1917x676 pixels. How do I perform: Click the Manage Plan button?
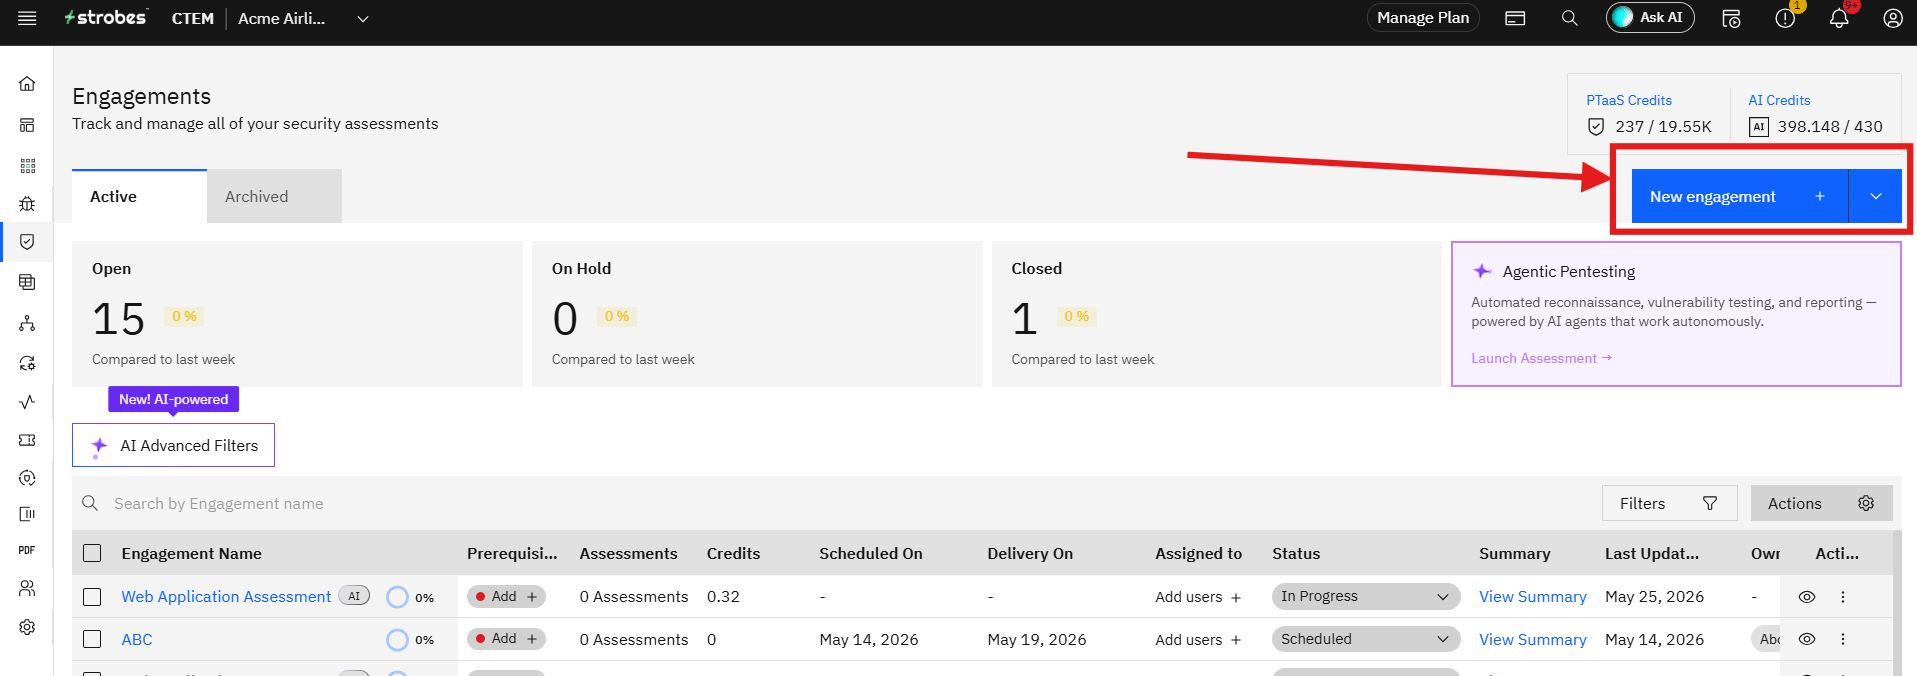pos(1423,18)
